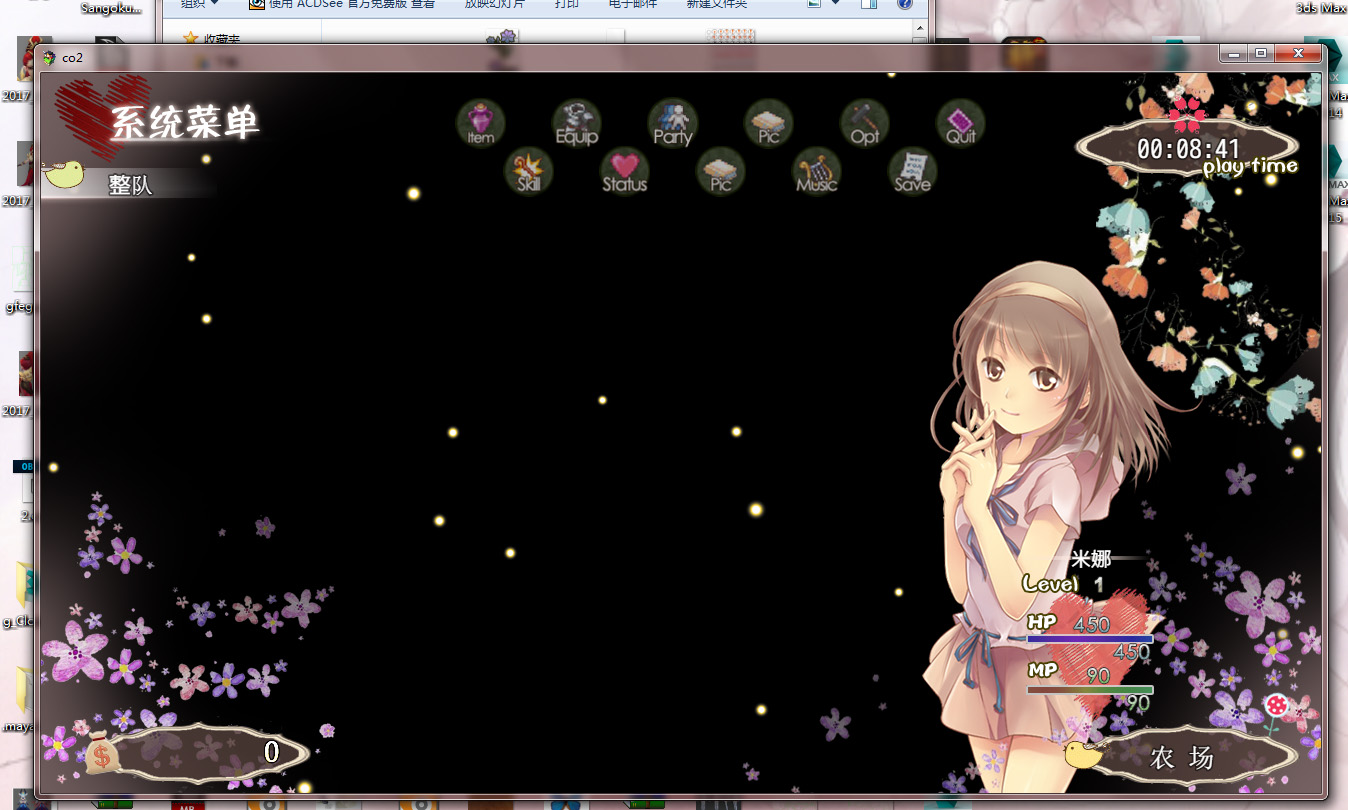This screenshot has width=1348, height=810.
Task: Click the 系统菜单 title
Action: [x=185, y=123]
